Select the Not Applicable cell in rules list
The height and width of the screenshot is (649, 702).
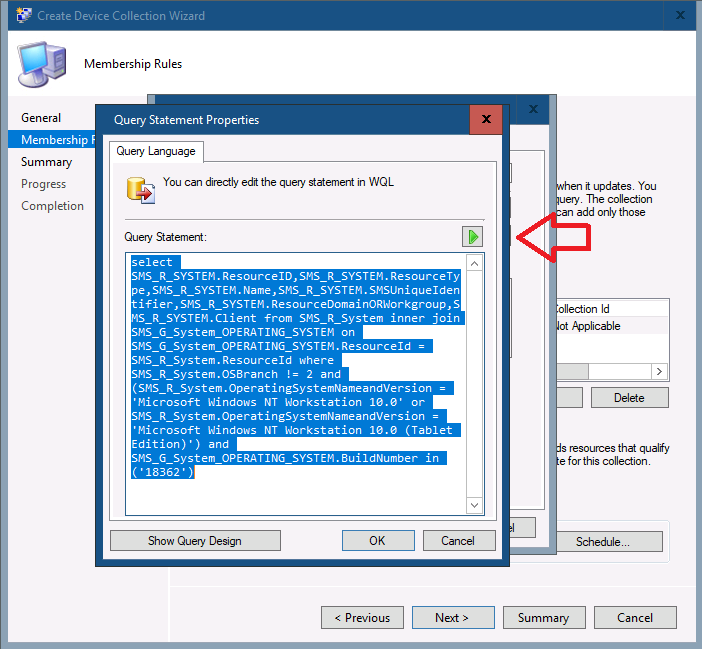(588, 326)
